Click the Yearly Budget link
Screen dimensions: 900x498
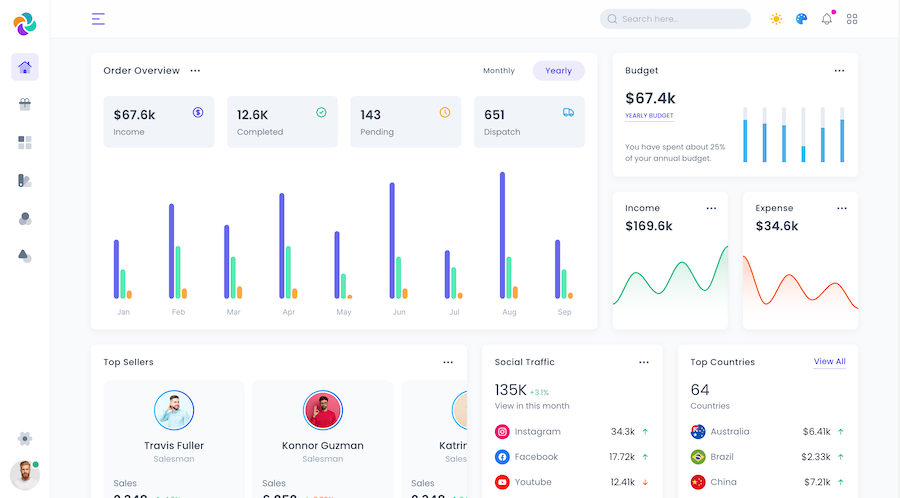(649, 116)
